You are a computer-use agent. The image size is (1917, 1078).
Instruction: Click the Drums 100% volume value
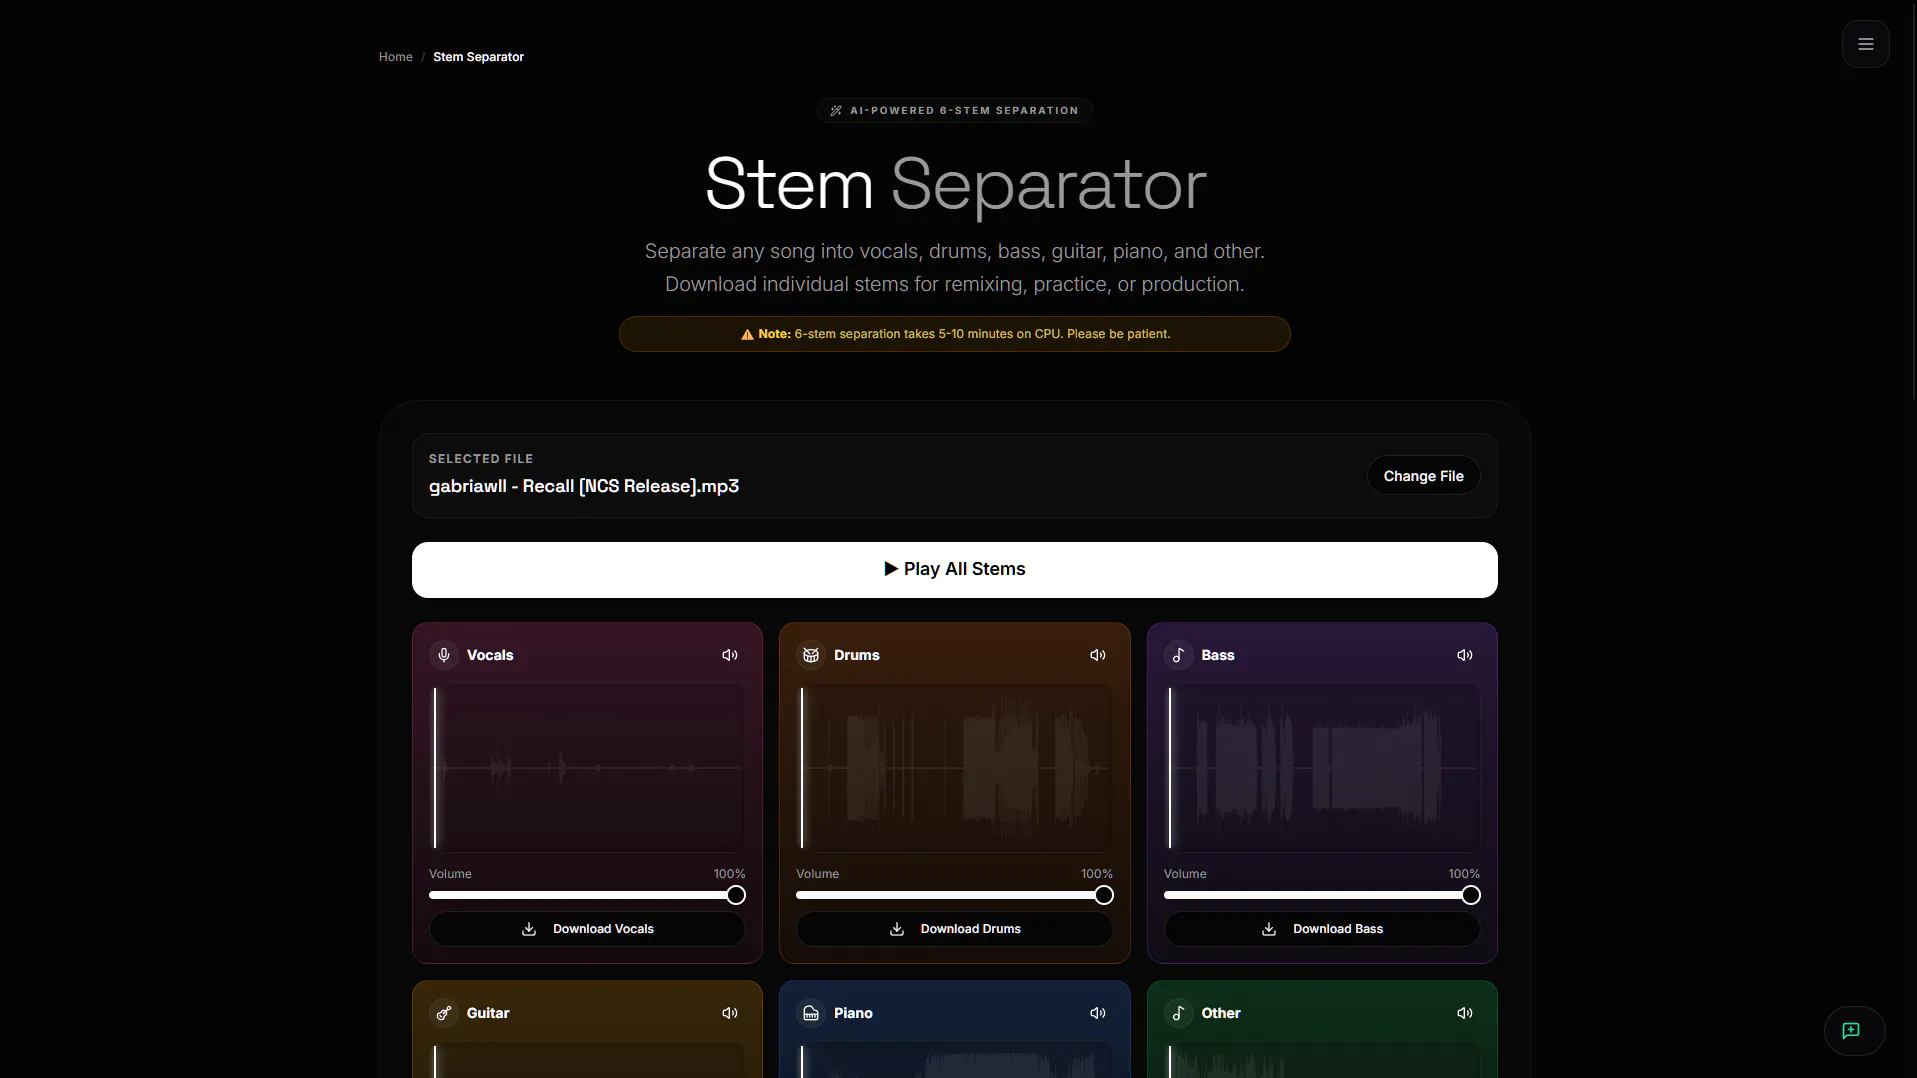click(x=1096, y=874)
